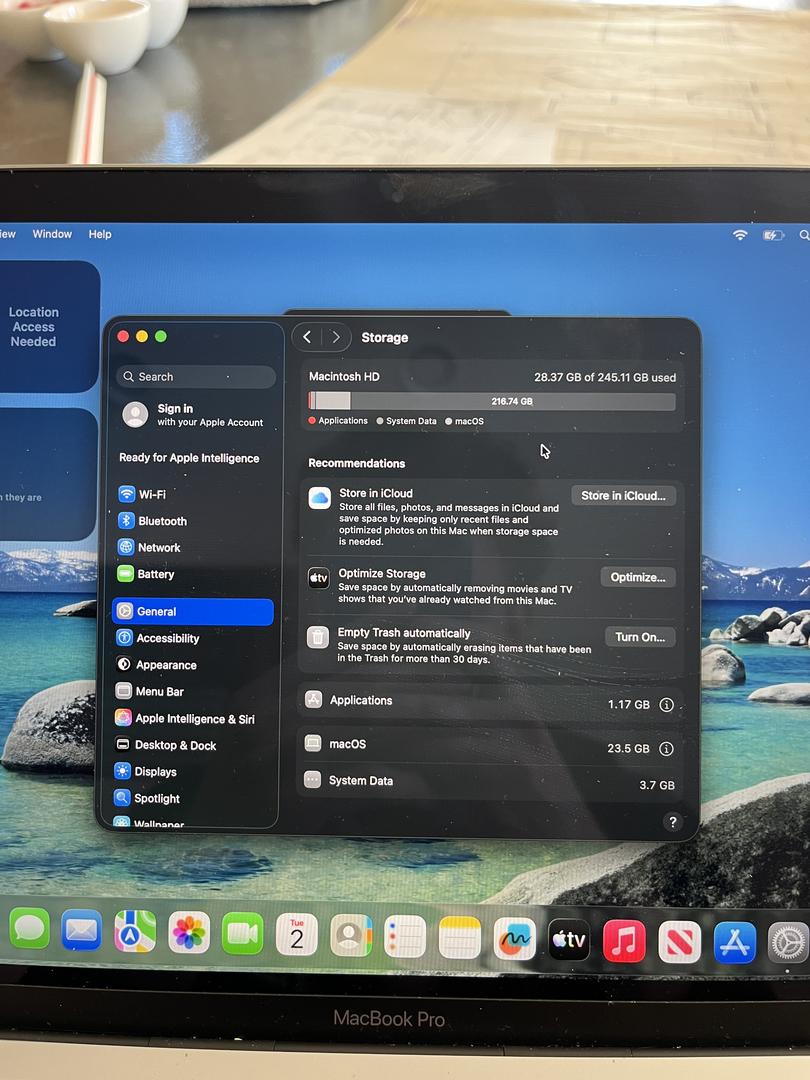Click the Store in iCloud... button
The image size is (810, 1080).
(623, 496)
